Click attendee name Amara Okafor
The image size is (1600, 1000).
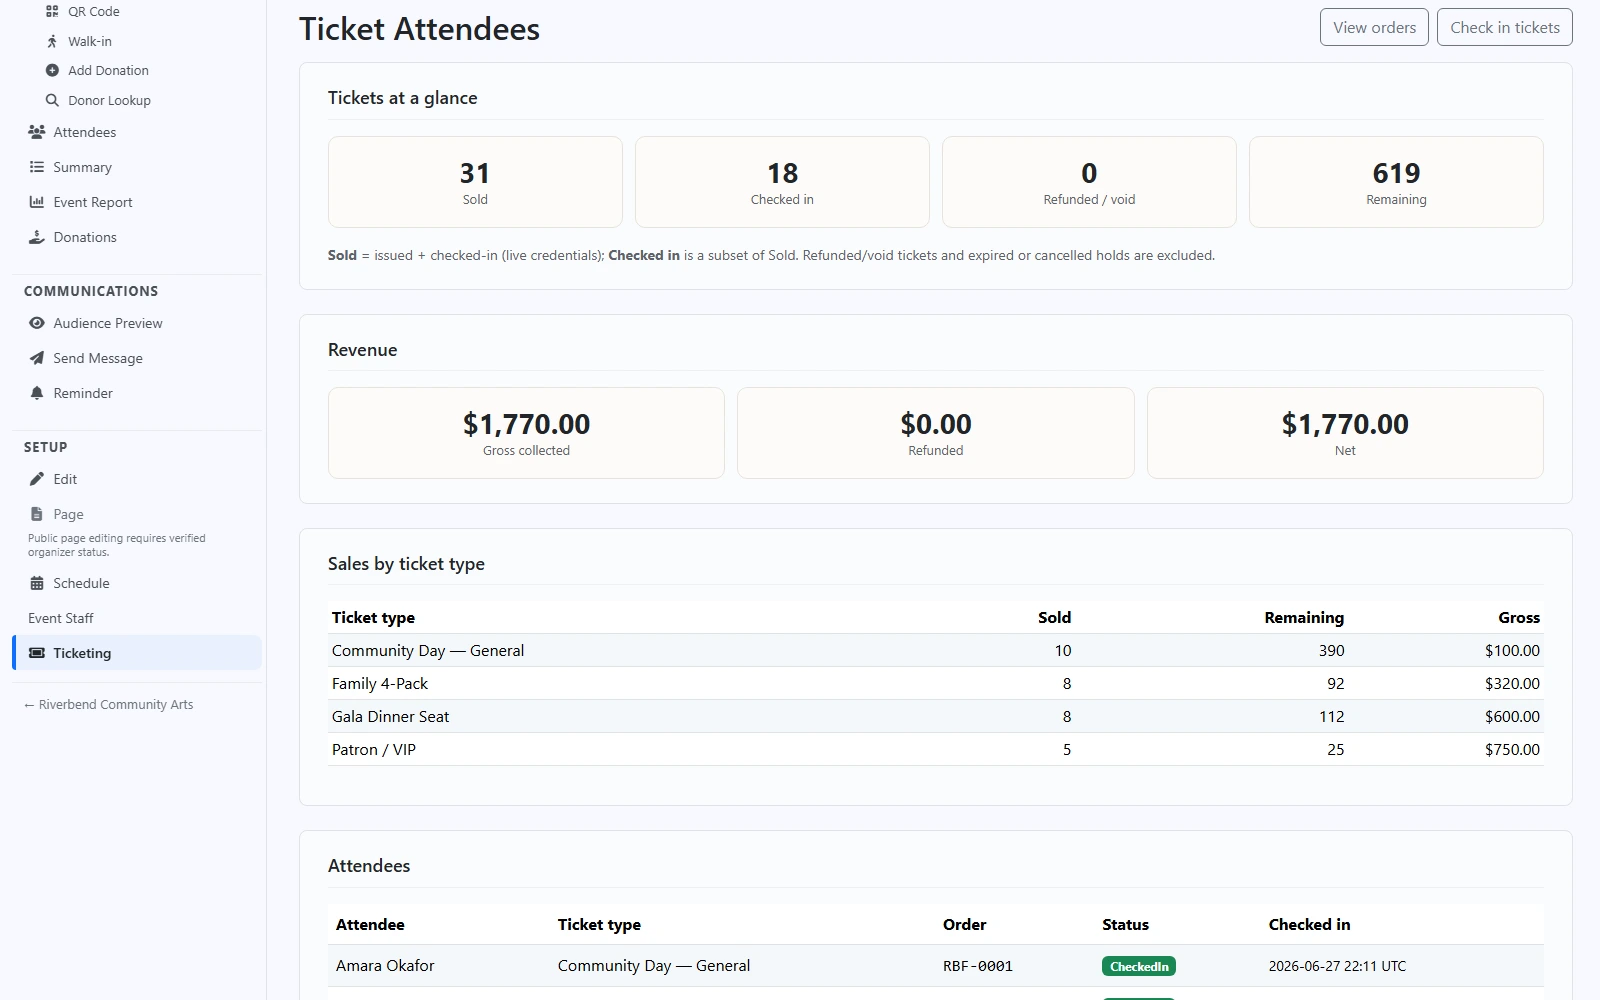[x=385, y=965]
